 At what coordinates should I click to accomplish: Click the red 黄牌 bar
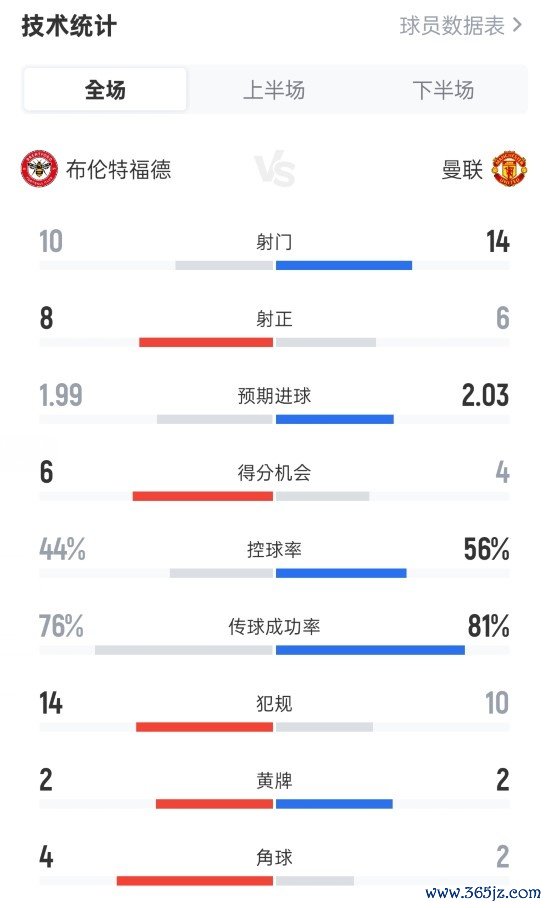click(x=214, y=804)
